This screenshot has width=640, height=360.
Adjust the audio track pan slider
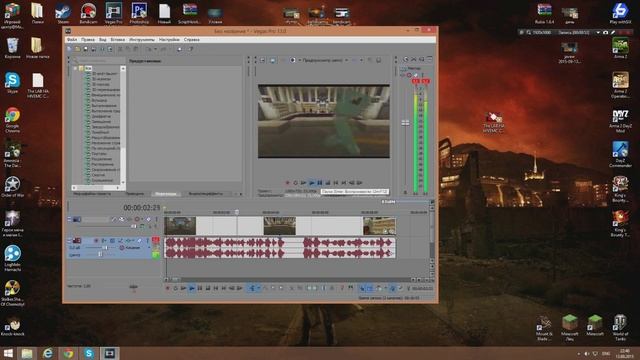[x=100, y=255]
